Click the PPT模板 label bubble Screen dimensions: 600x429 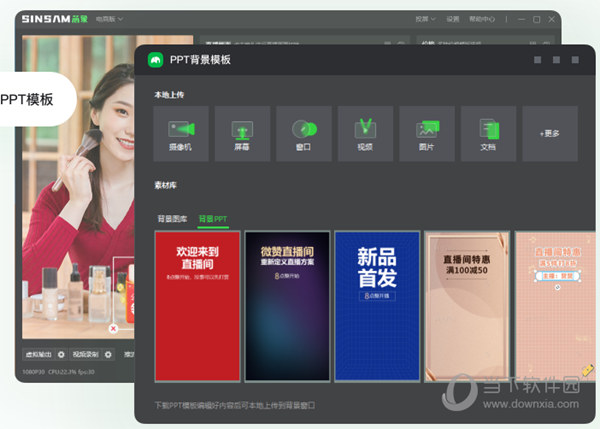pos(34,100)
